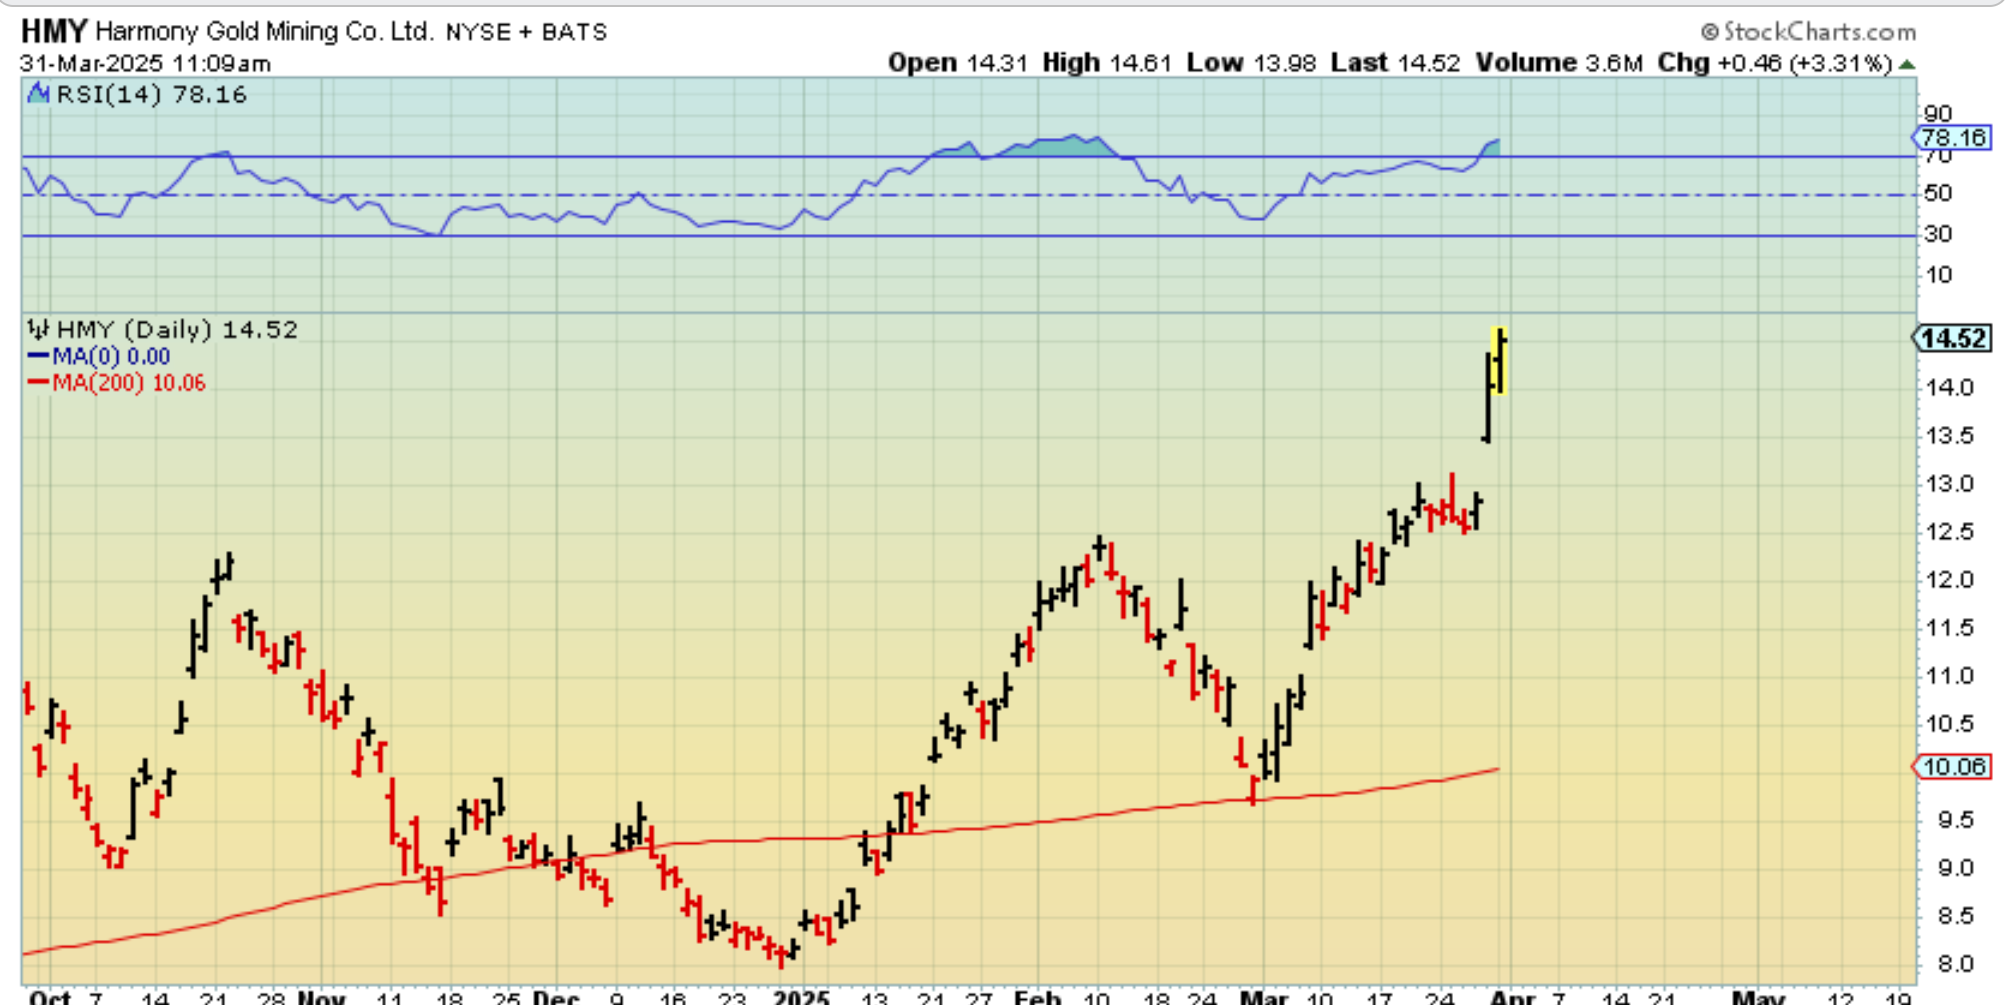Select the yellow-highlighted latest price bar

pyautogui.click(x=1499, y=361)
